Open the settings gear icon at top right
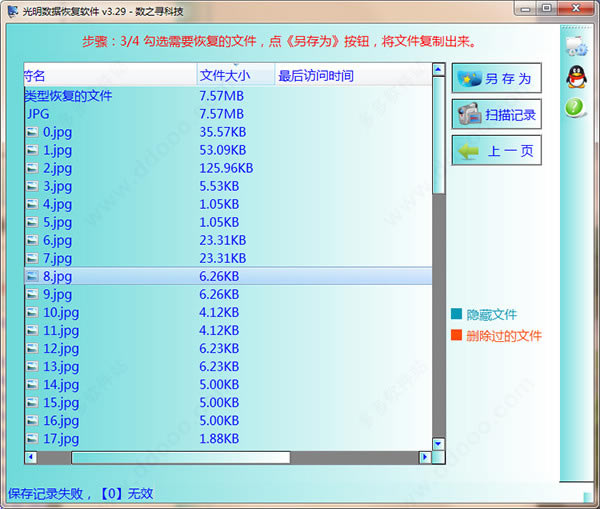The image size is (600, 509). point(576,46)
